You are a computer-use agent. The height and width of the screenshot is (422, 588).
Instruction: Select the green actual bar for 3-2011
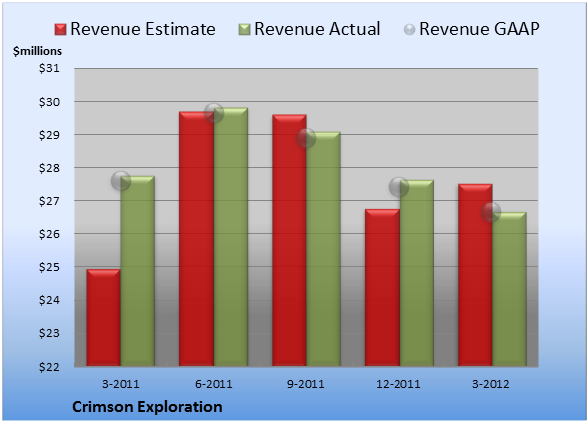coord(138,271)
